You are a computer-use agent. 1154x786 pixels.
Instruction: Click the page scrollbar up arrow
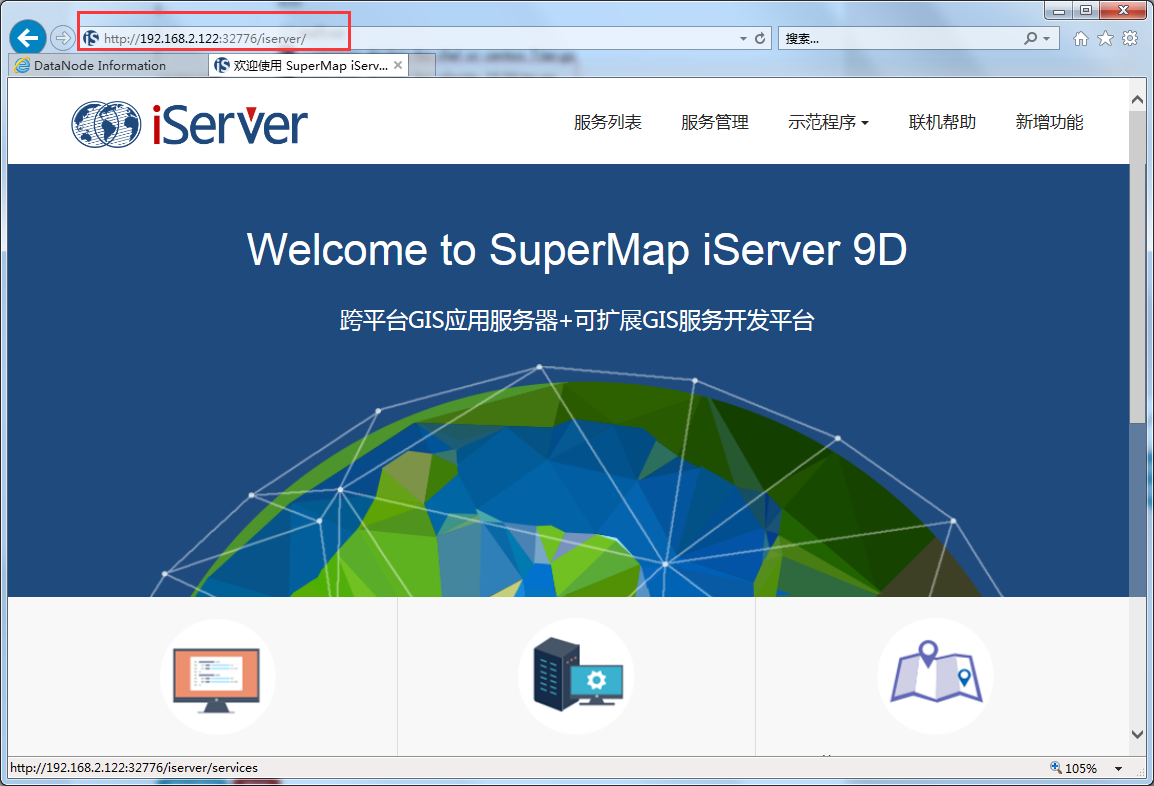pyautogui.click(x=1137, y=99)
